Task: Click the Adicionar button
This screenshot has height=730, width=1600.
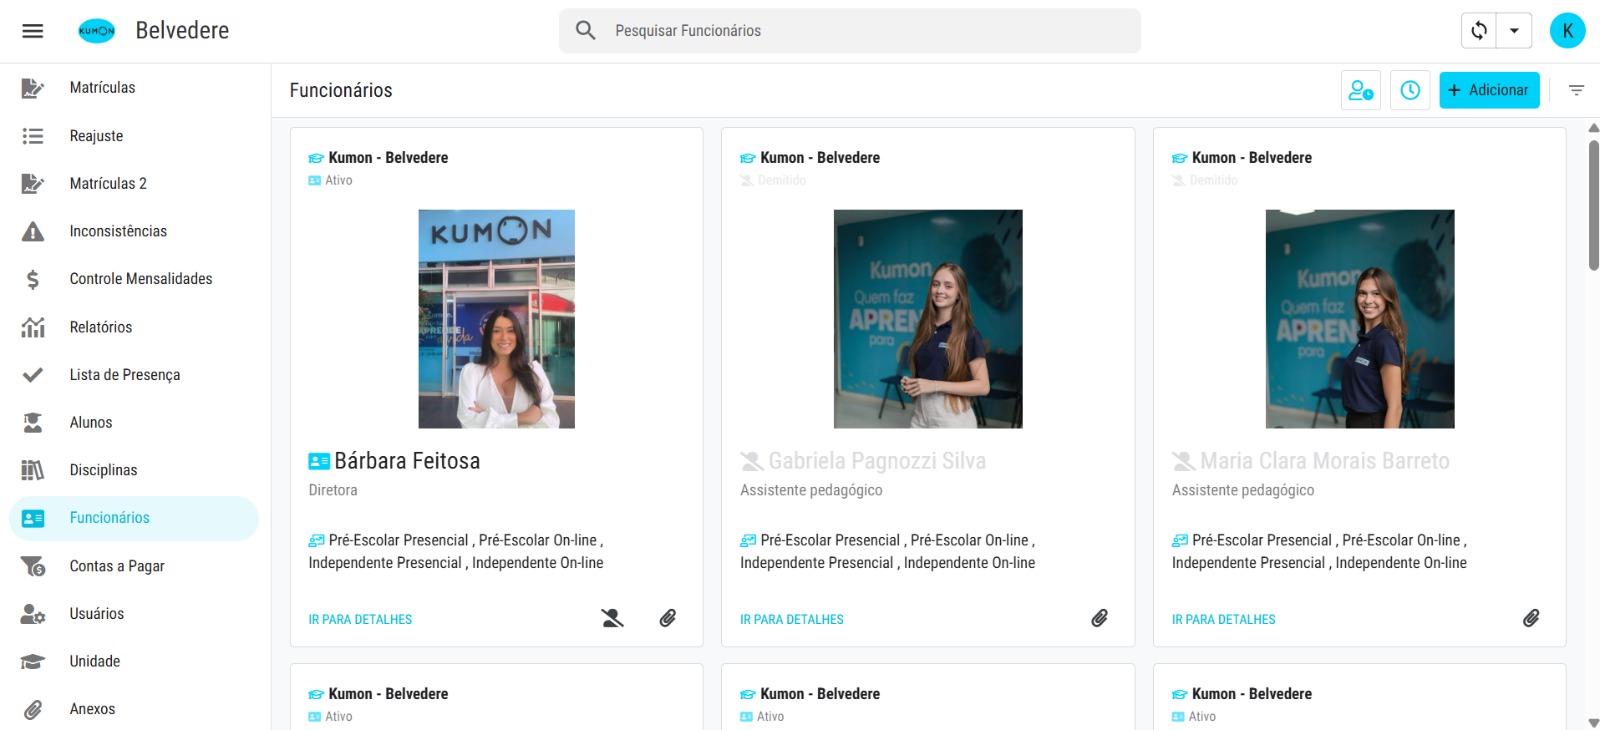Action: [x=1489, y=90]
